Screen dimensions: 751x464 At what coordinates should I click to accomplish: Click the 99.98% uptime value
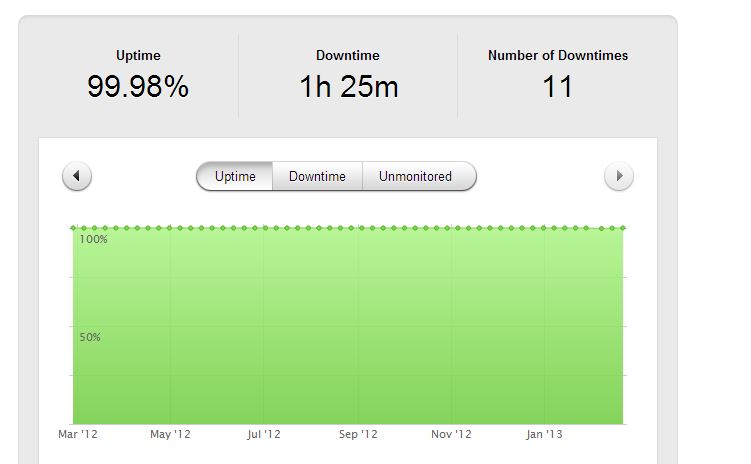tap(138, 87)
